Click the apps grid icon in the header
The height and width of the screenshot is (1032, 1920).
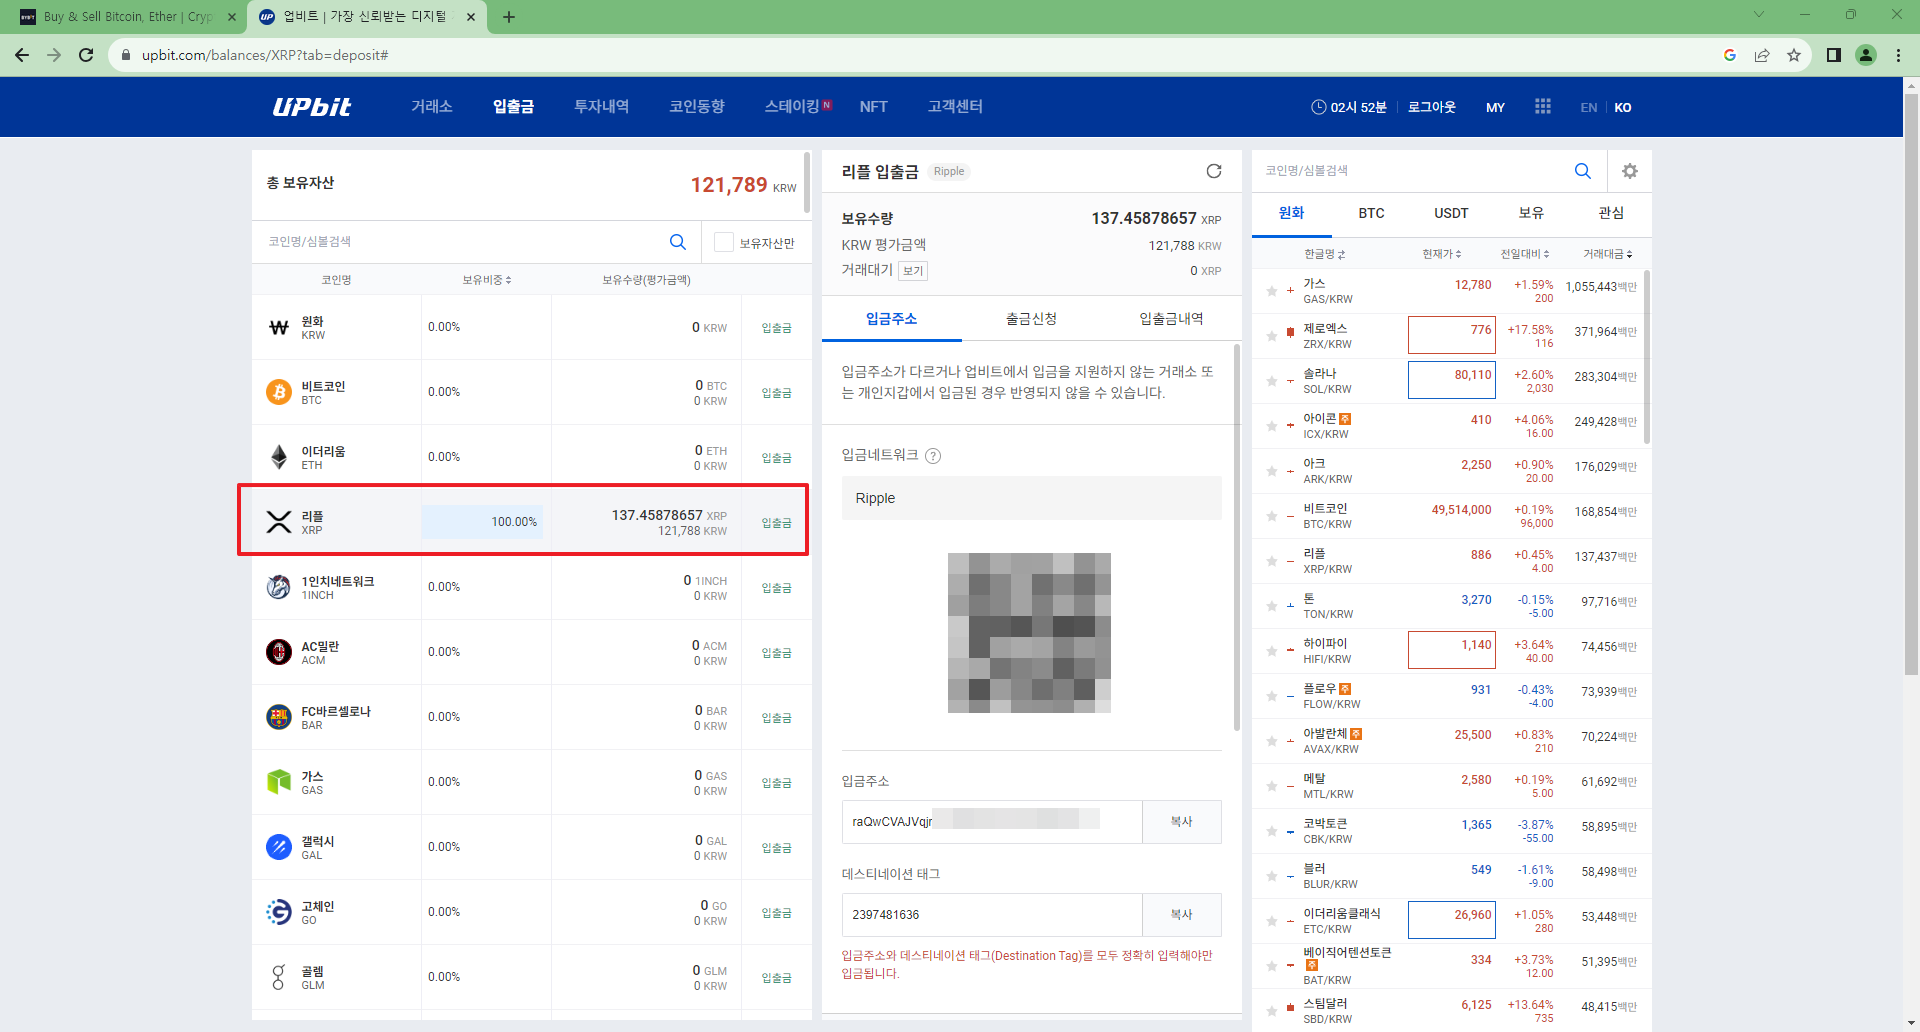tap(1542, 106)
